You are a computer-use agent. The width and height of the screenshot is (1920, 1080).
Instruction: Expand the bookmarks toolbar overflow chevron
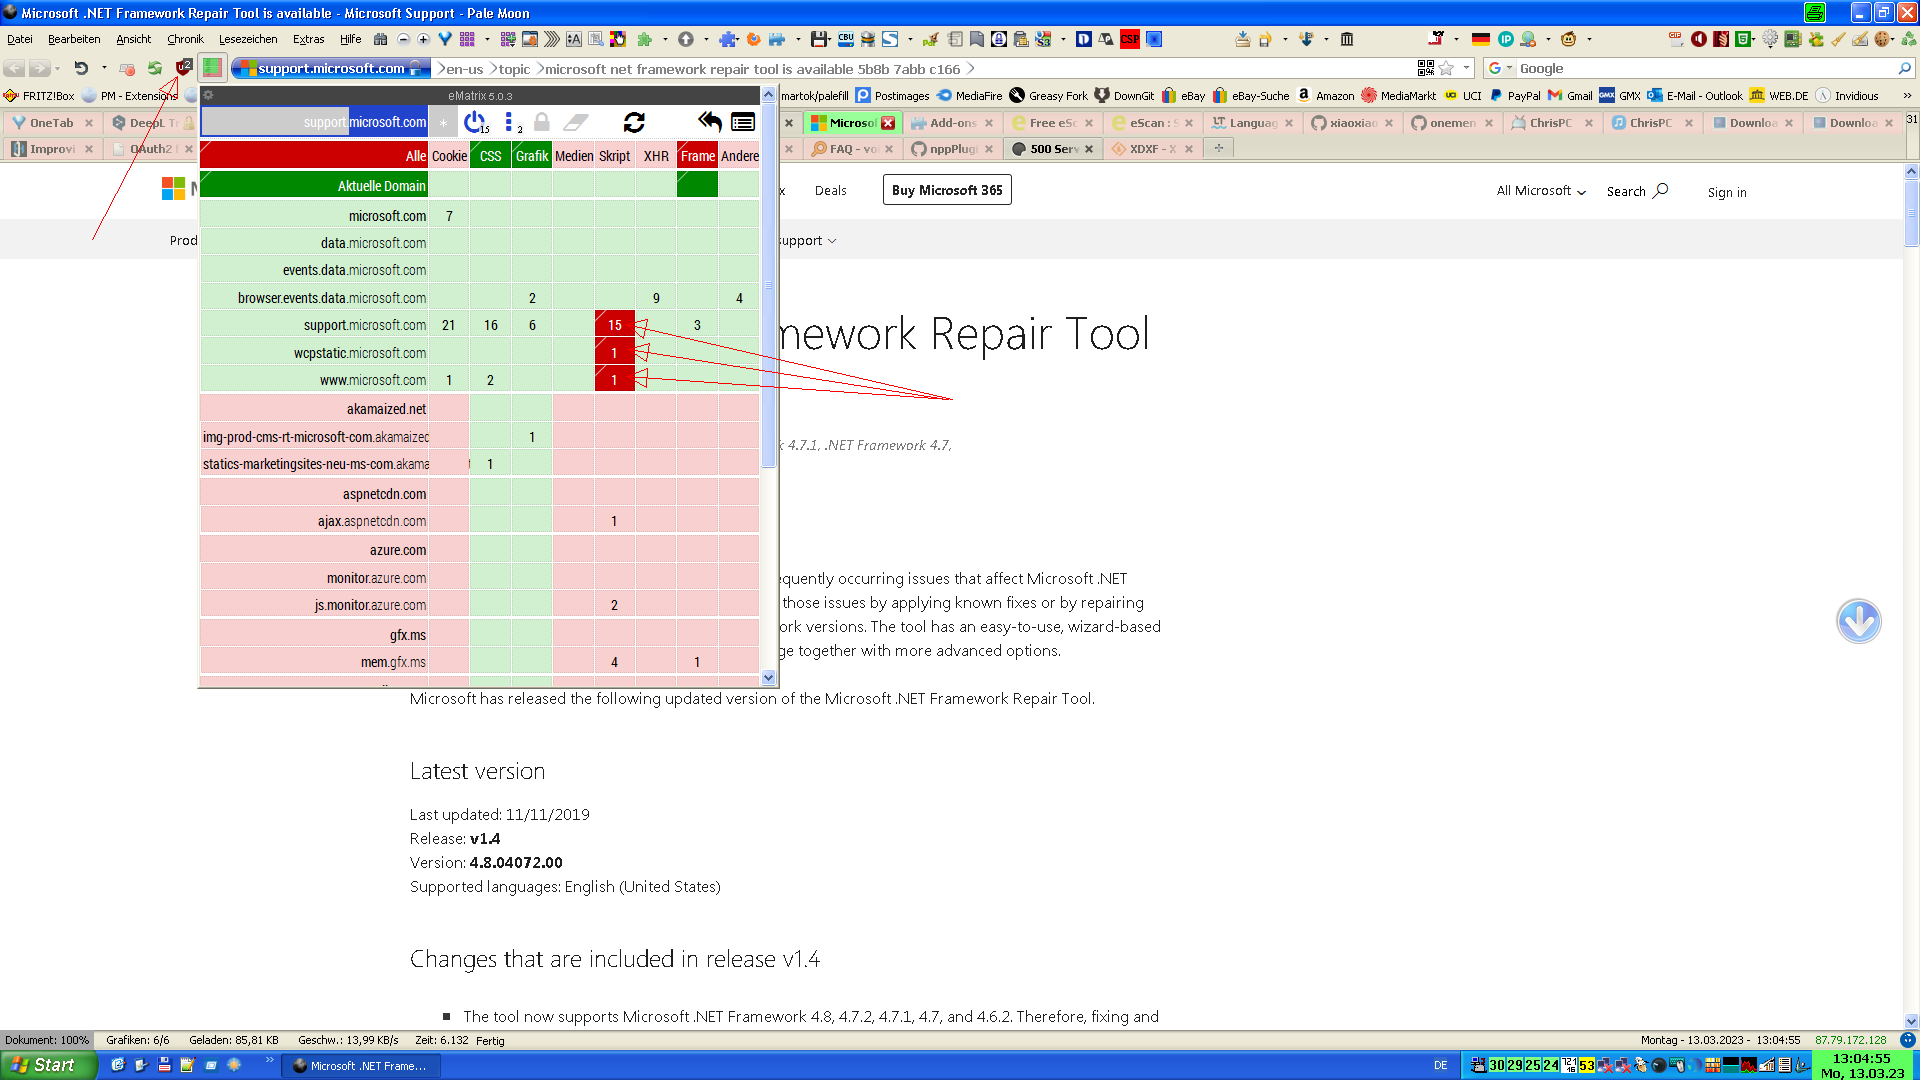(1906, 96)
